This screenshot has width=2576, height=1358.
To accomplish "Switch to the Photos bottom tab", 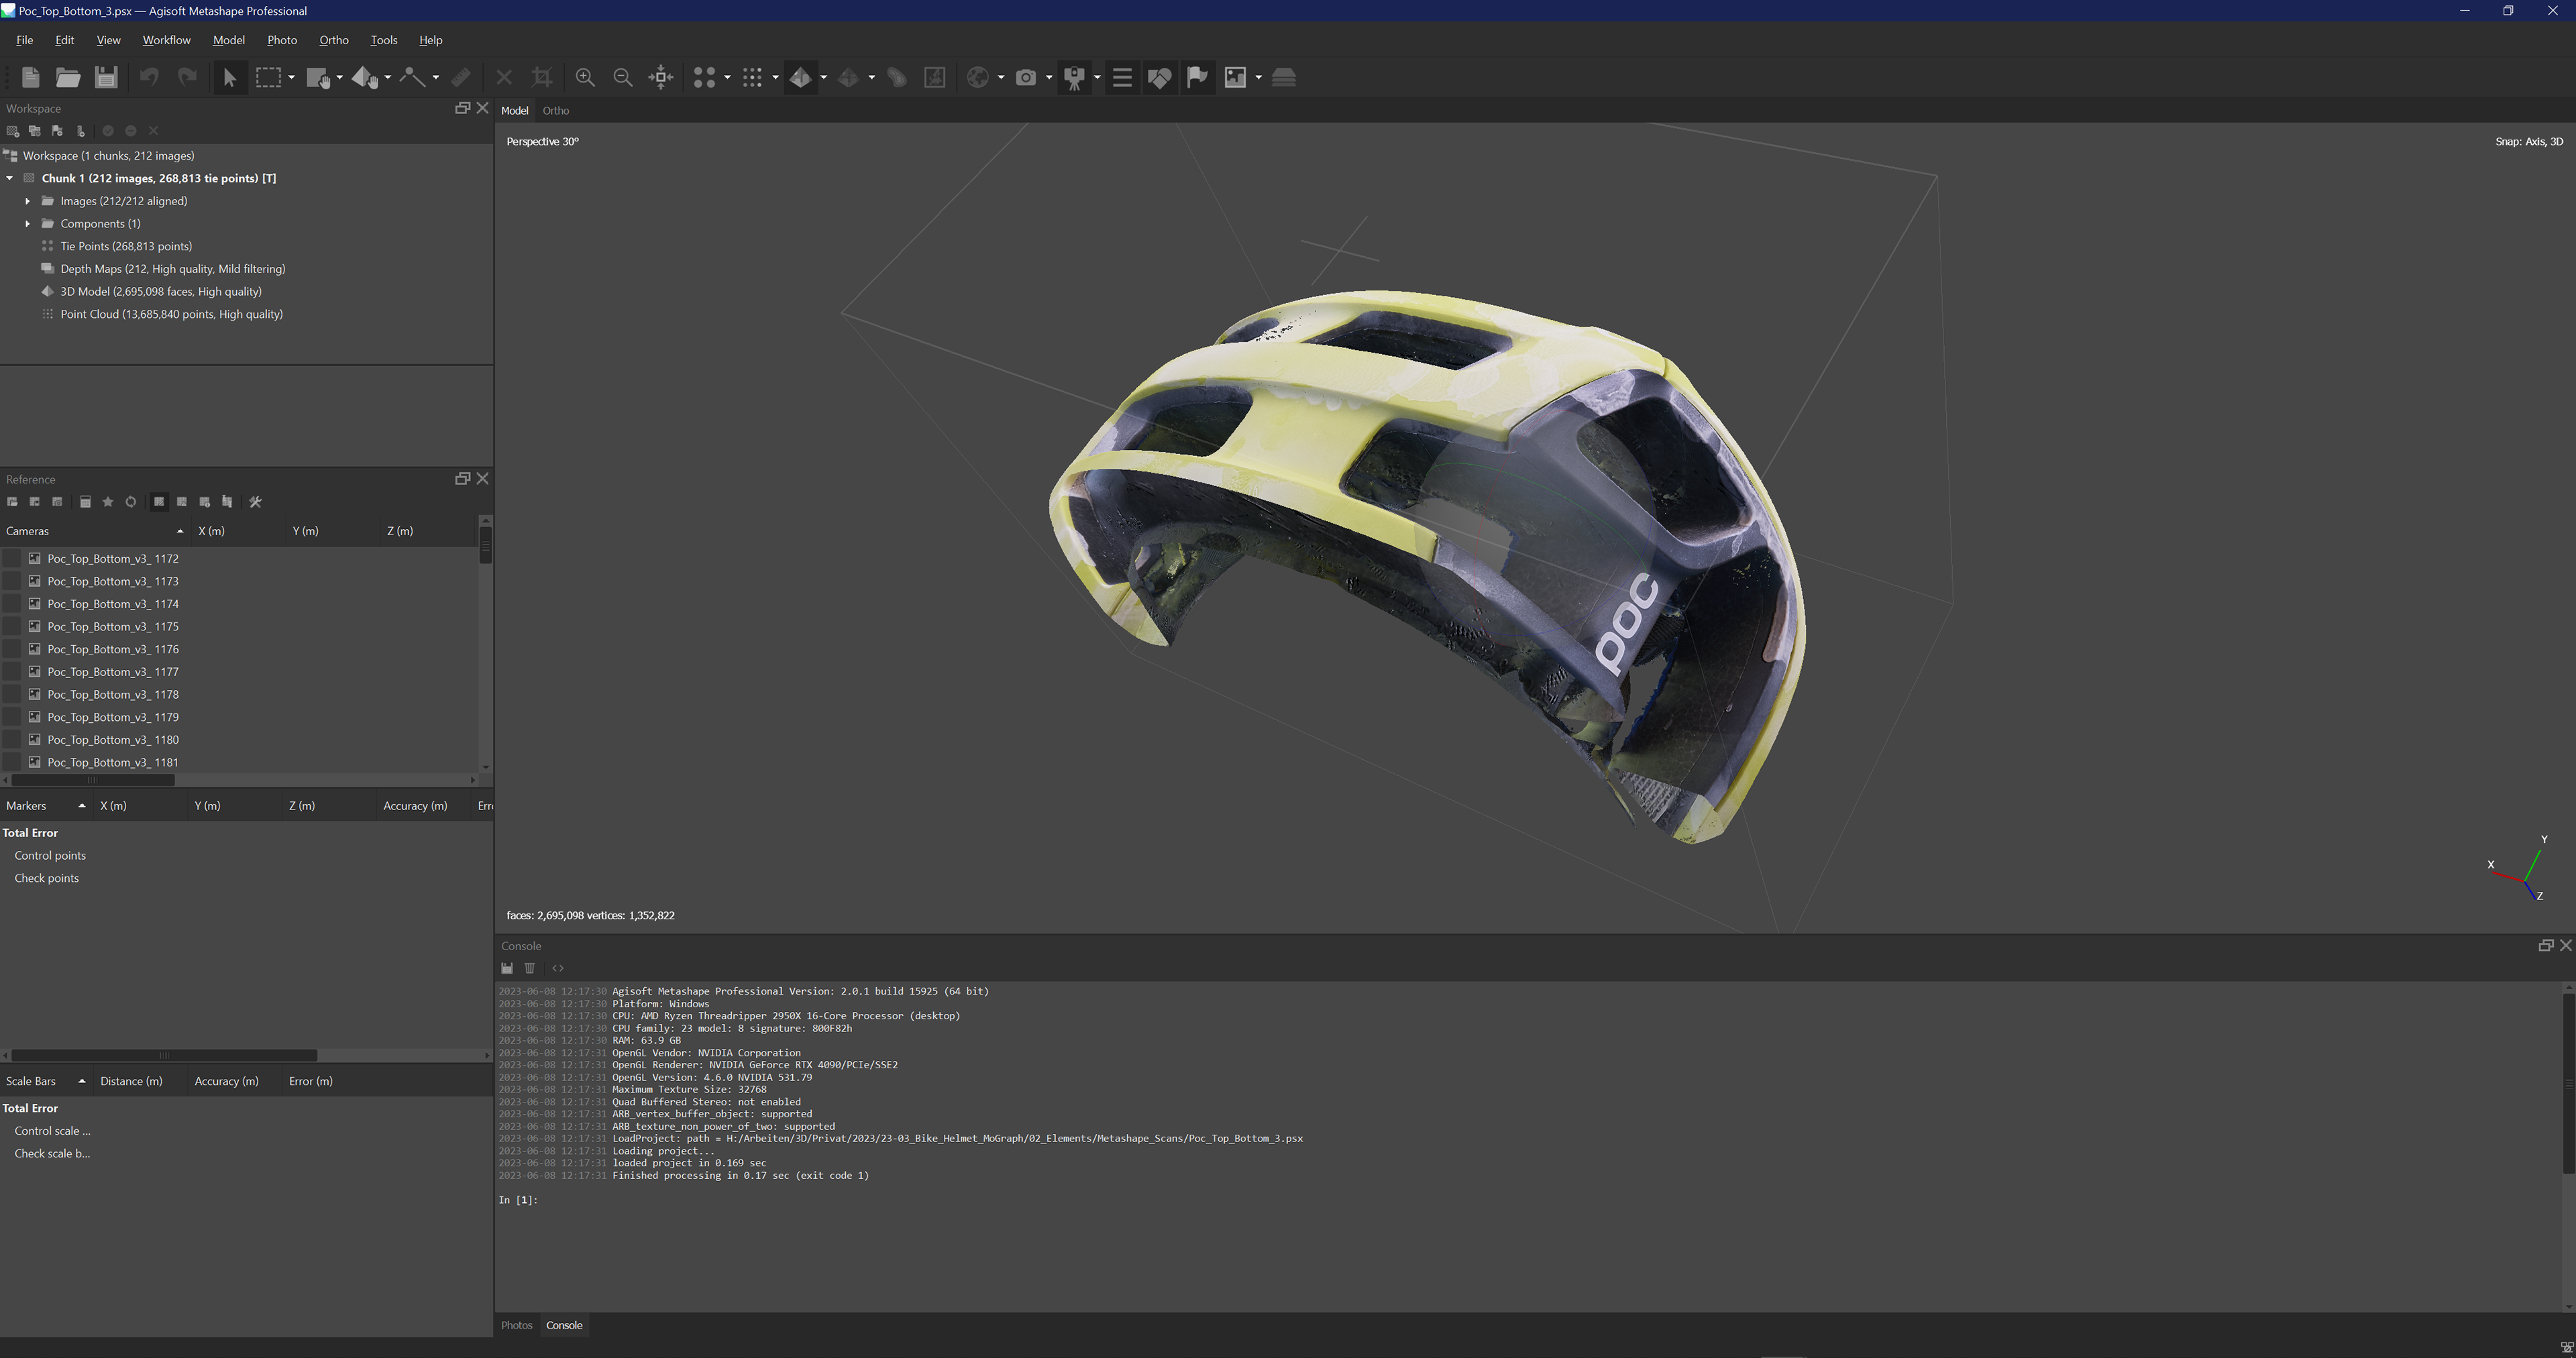I will click(517, 1326).
